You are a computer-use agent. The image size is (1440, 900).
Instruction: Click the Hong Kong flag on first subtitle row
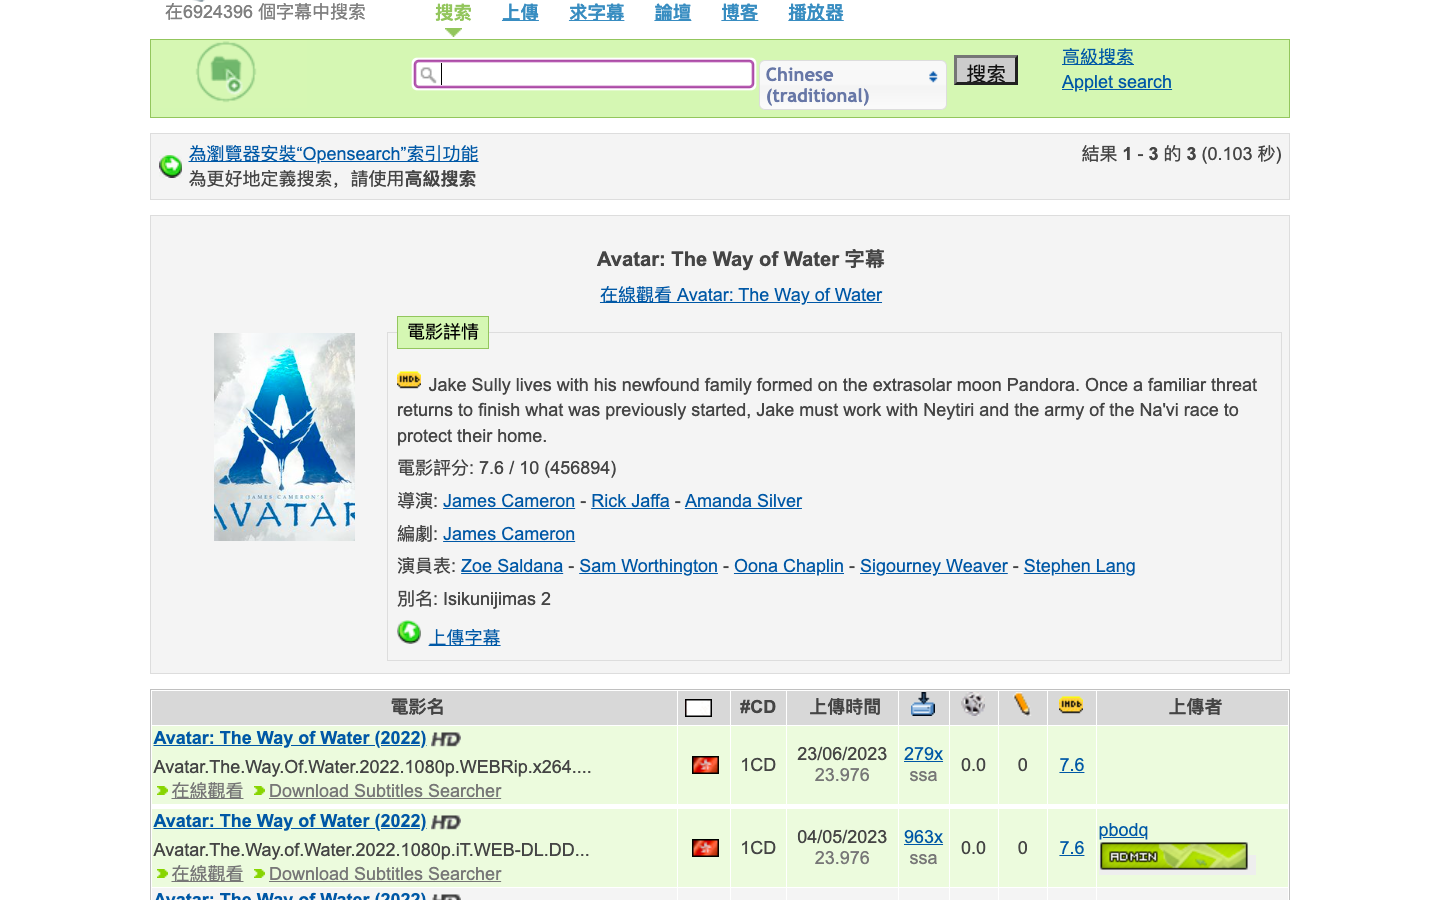coord(704,764)
